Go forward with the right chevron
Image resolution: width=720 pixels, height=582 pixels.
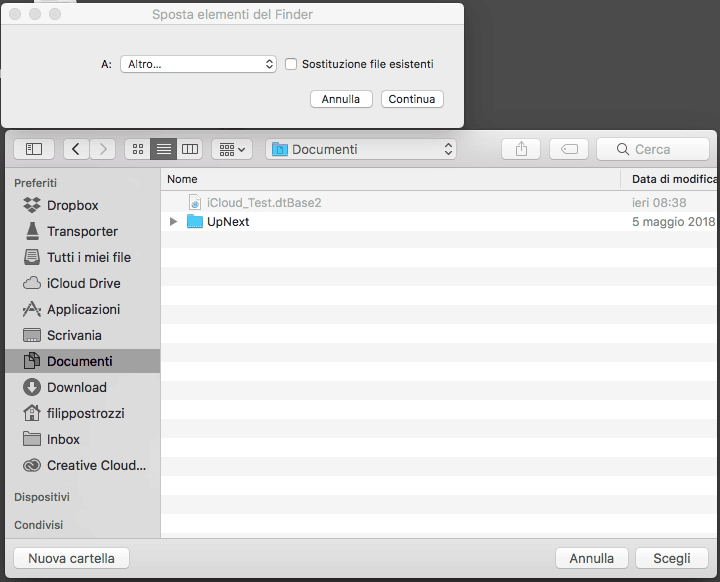(x=102, y=149)
